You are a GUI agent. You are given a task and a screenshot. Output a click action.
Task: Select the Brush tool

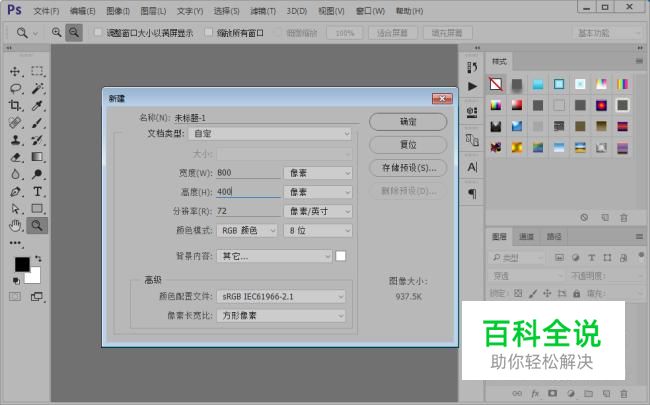click(37, 123)
